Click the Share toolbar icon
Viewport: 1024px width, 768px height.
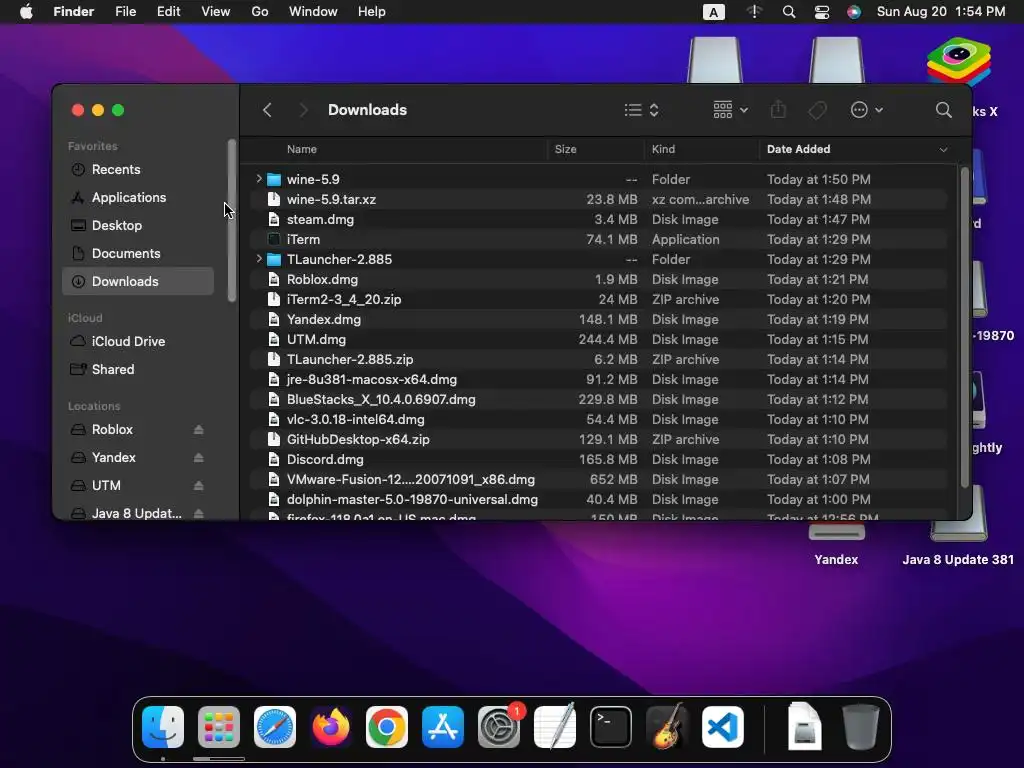pos(778,110)
